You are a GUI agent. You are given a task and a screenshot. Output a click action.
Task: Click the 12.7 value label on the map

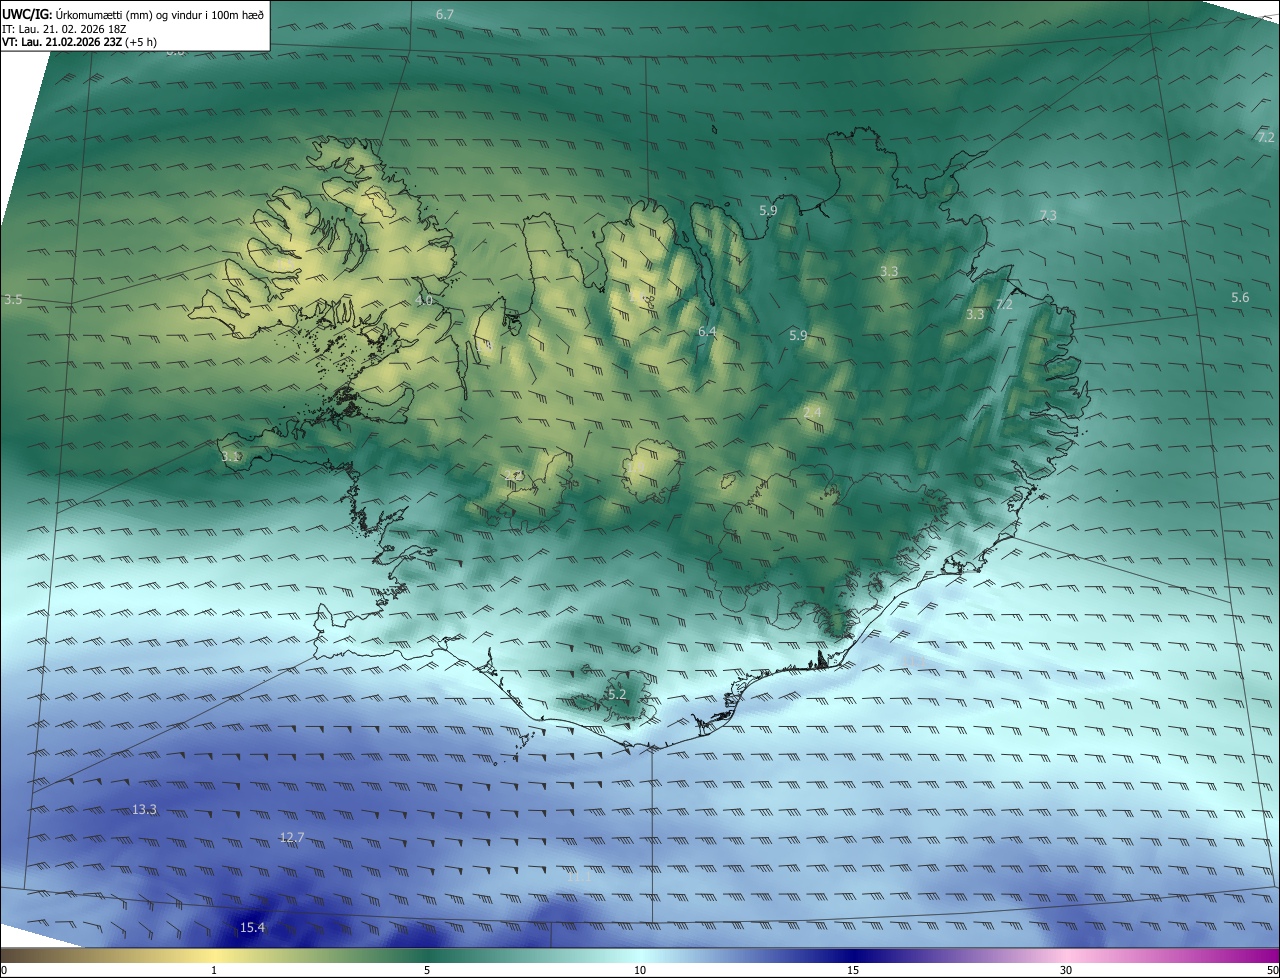click(292, 837)
